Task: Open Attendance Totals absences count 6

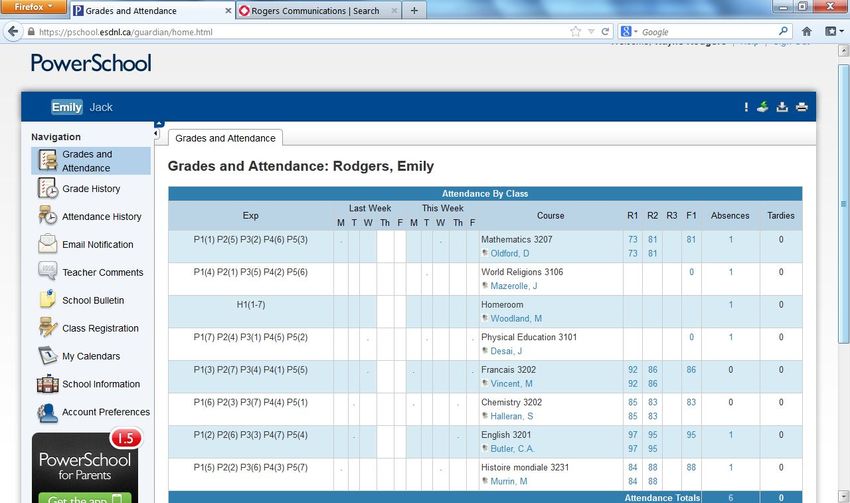Action: click(x=731, y=498)
